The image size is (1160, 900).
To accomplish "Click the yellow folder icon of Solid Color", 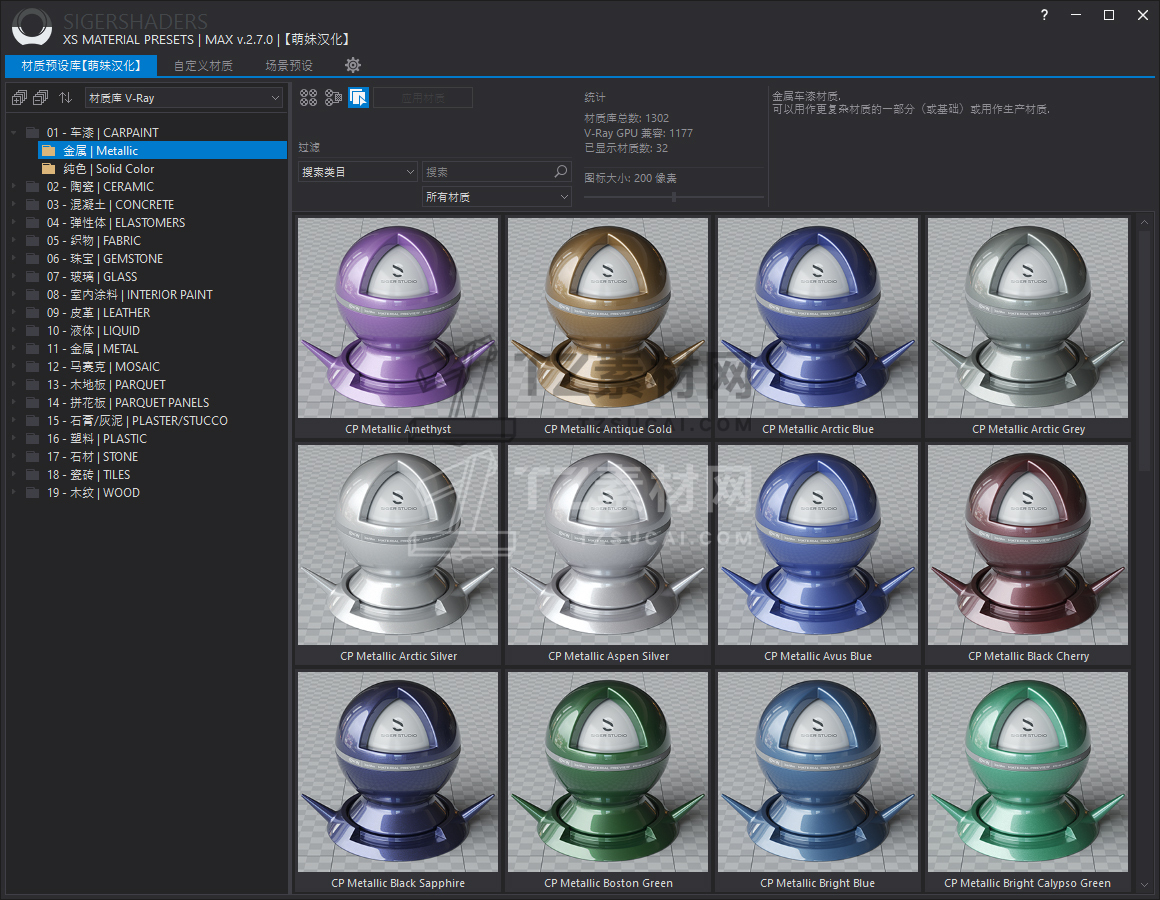I will coord(49,169).
